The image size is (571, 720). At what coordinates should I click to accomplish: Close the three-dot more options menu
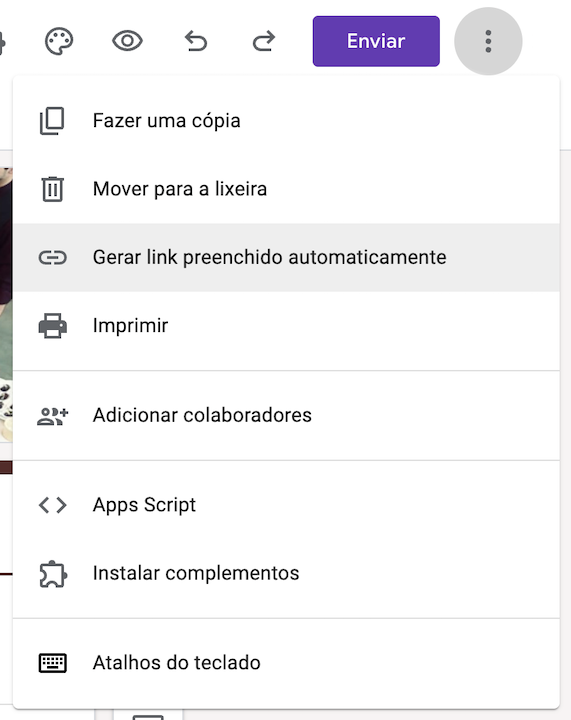pos(488,41)
